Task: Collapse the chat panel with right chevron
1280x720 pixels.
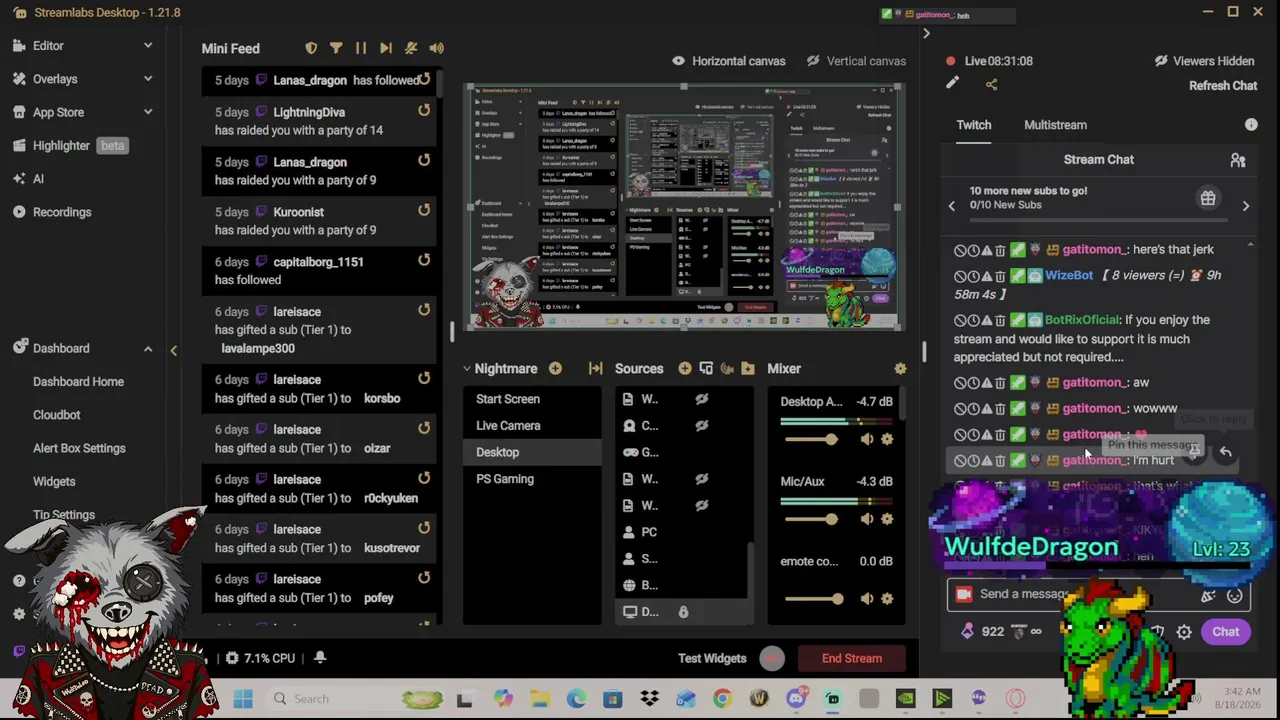Action: pos(926,34)
